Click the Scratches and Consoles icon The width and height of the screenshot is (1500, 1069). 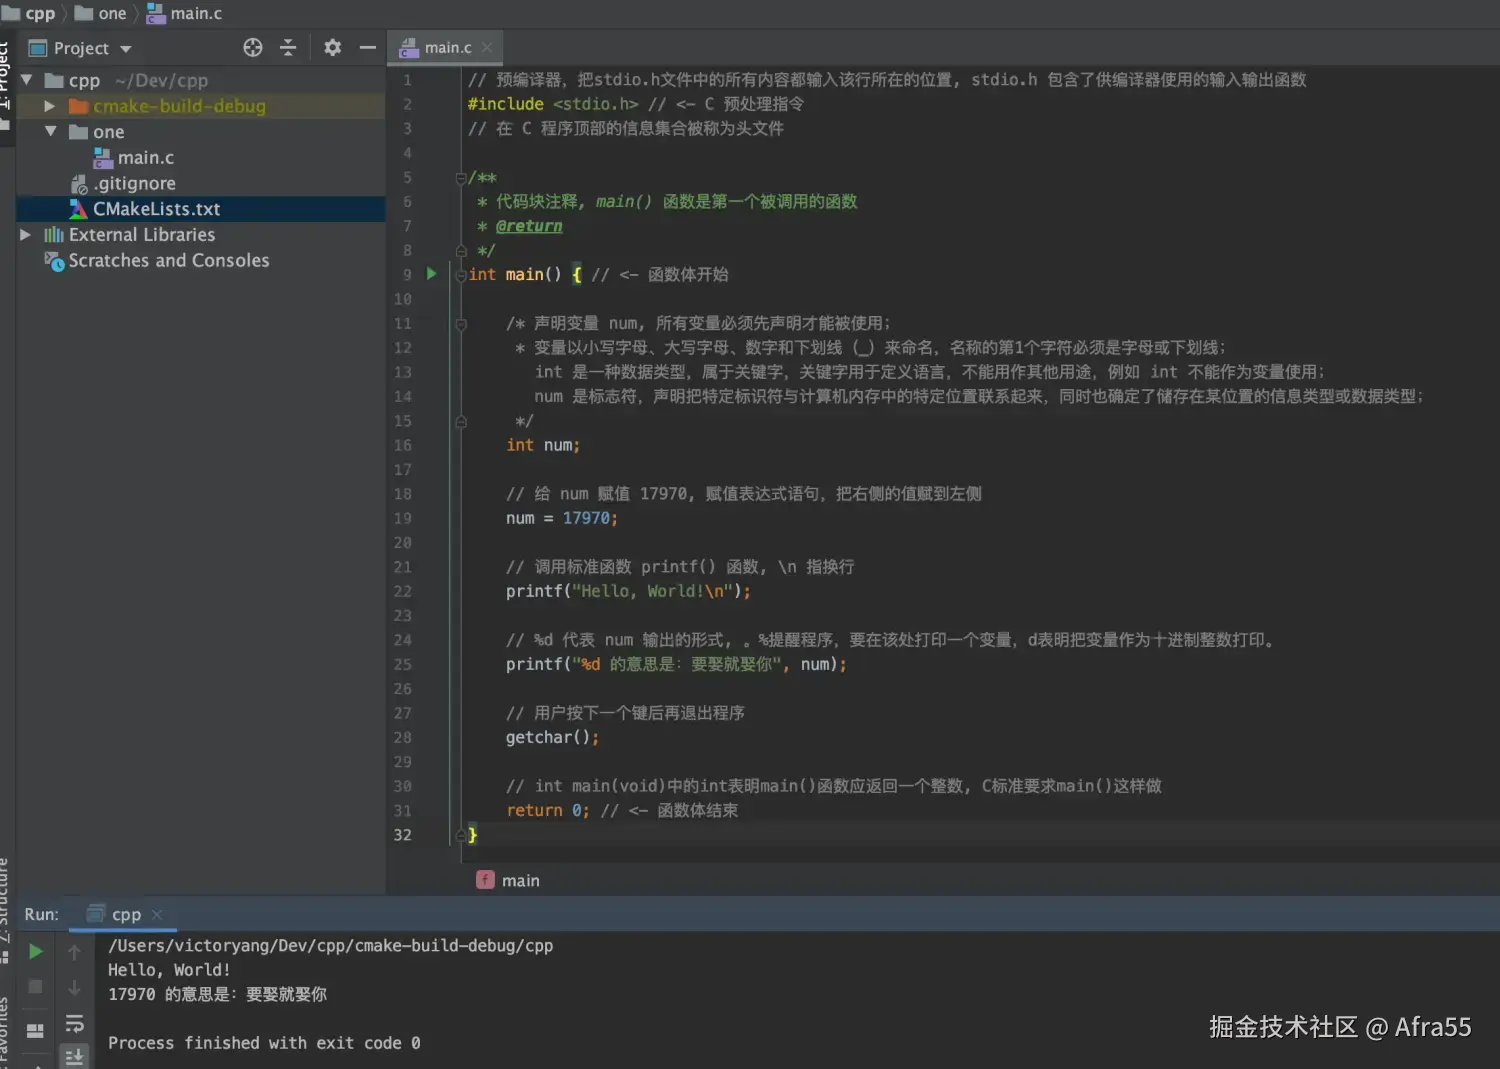click(x=54, y=261)
